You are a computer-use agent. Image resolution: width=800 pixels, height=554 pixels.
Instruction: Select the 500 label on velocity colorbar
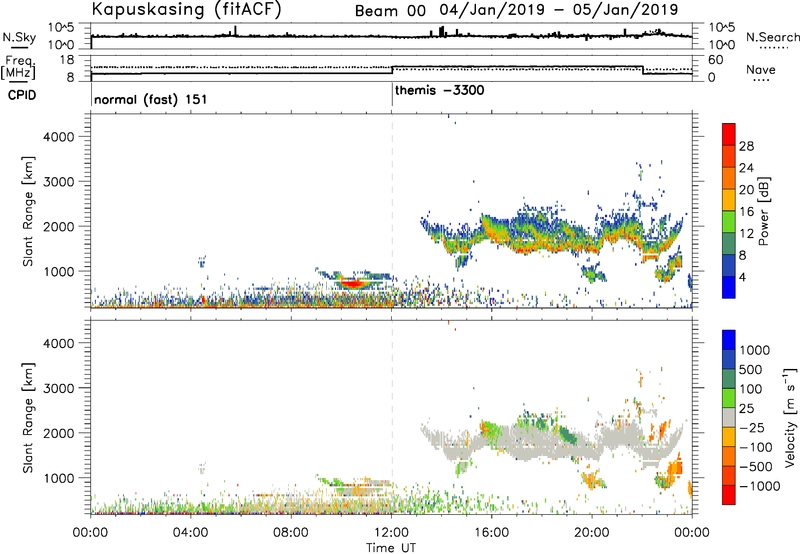point(750,369)
